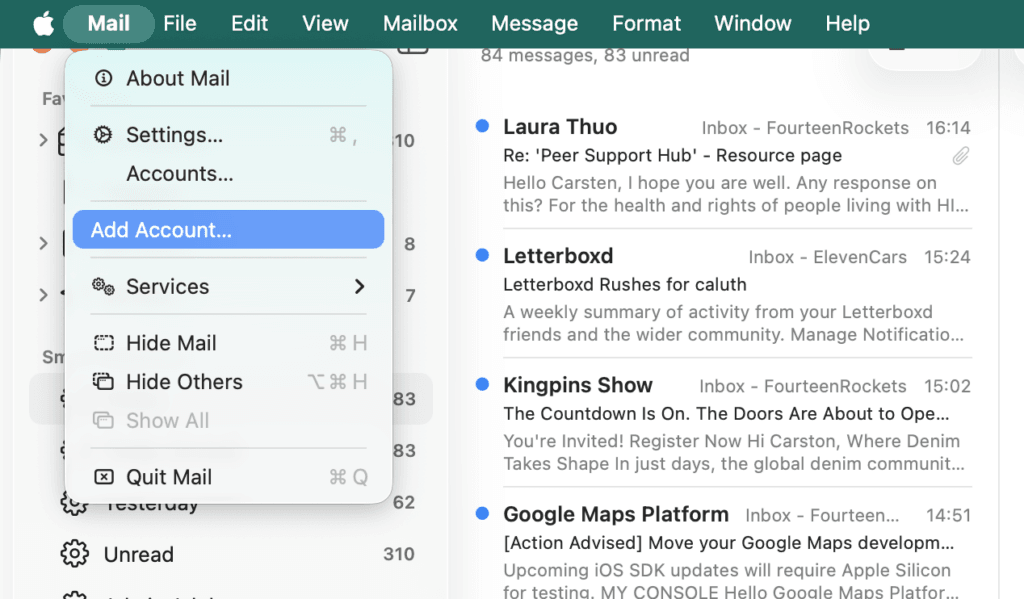Image resolution: width=1024 pixels, height=599 pixels.
Task: Choose Add Account… menu item
Action: pyautogui.click(x=228, y=229)
